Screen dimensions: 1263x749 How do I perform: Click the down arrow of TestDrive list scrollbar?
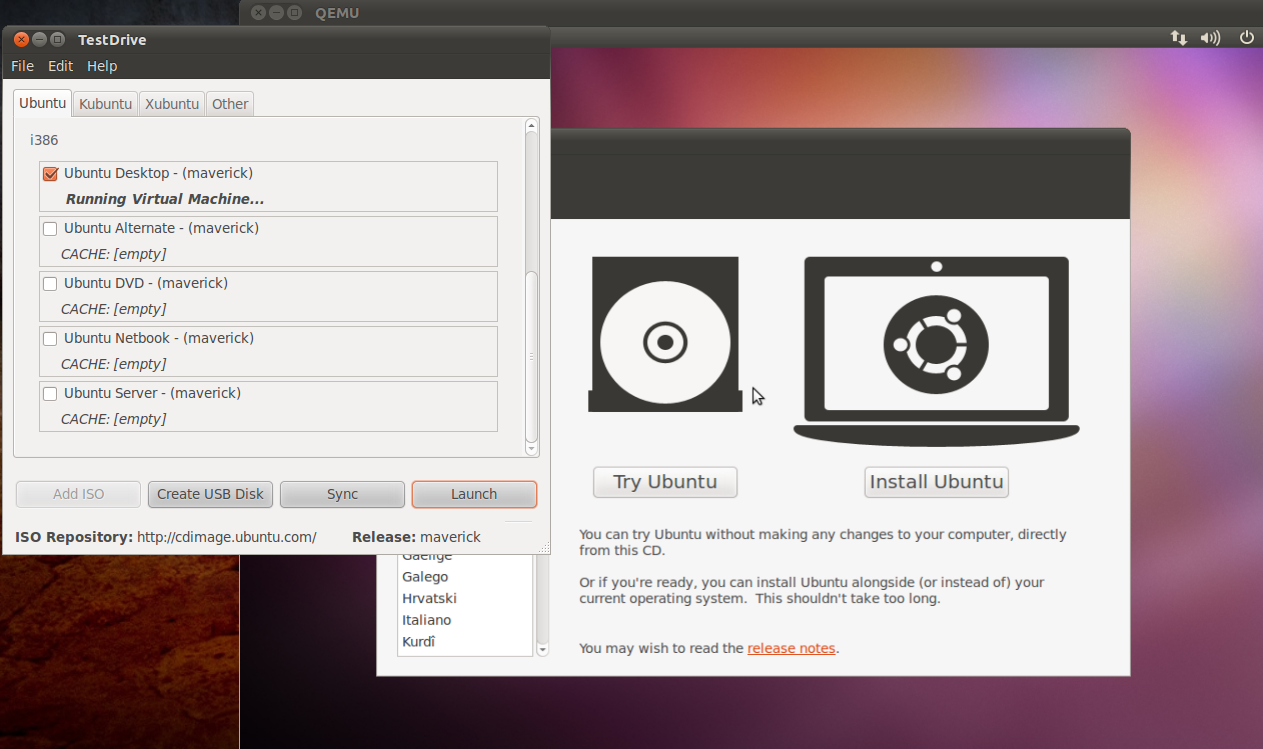pos(532,451)
